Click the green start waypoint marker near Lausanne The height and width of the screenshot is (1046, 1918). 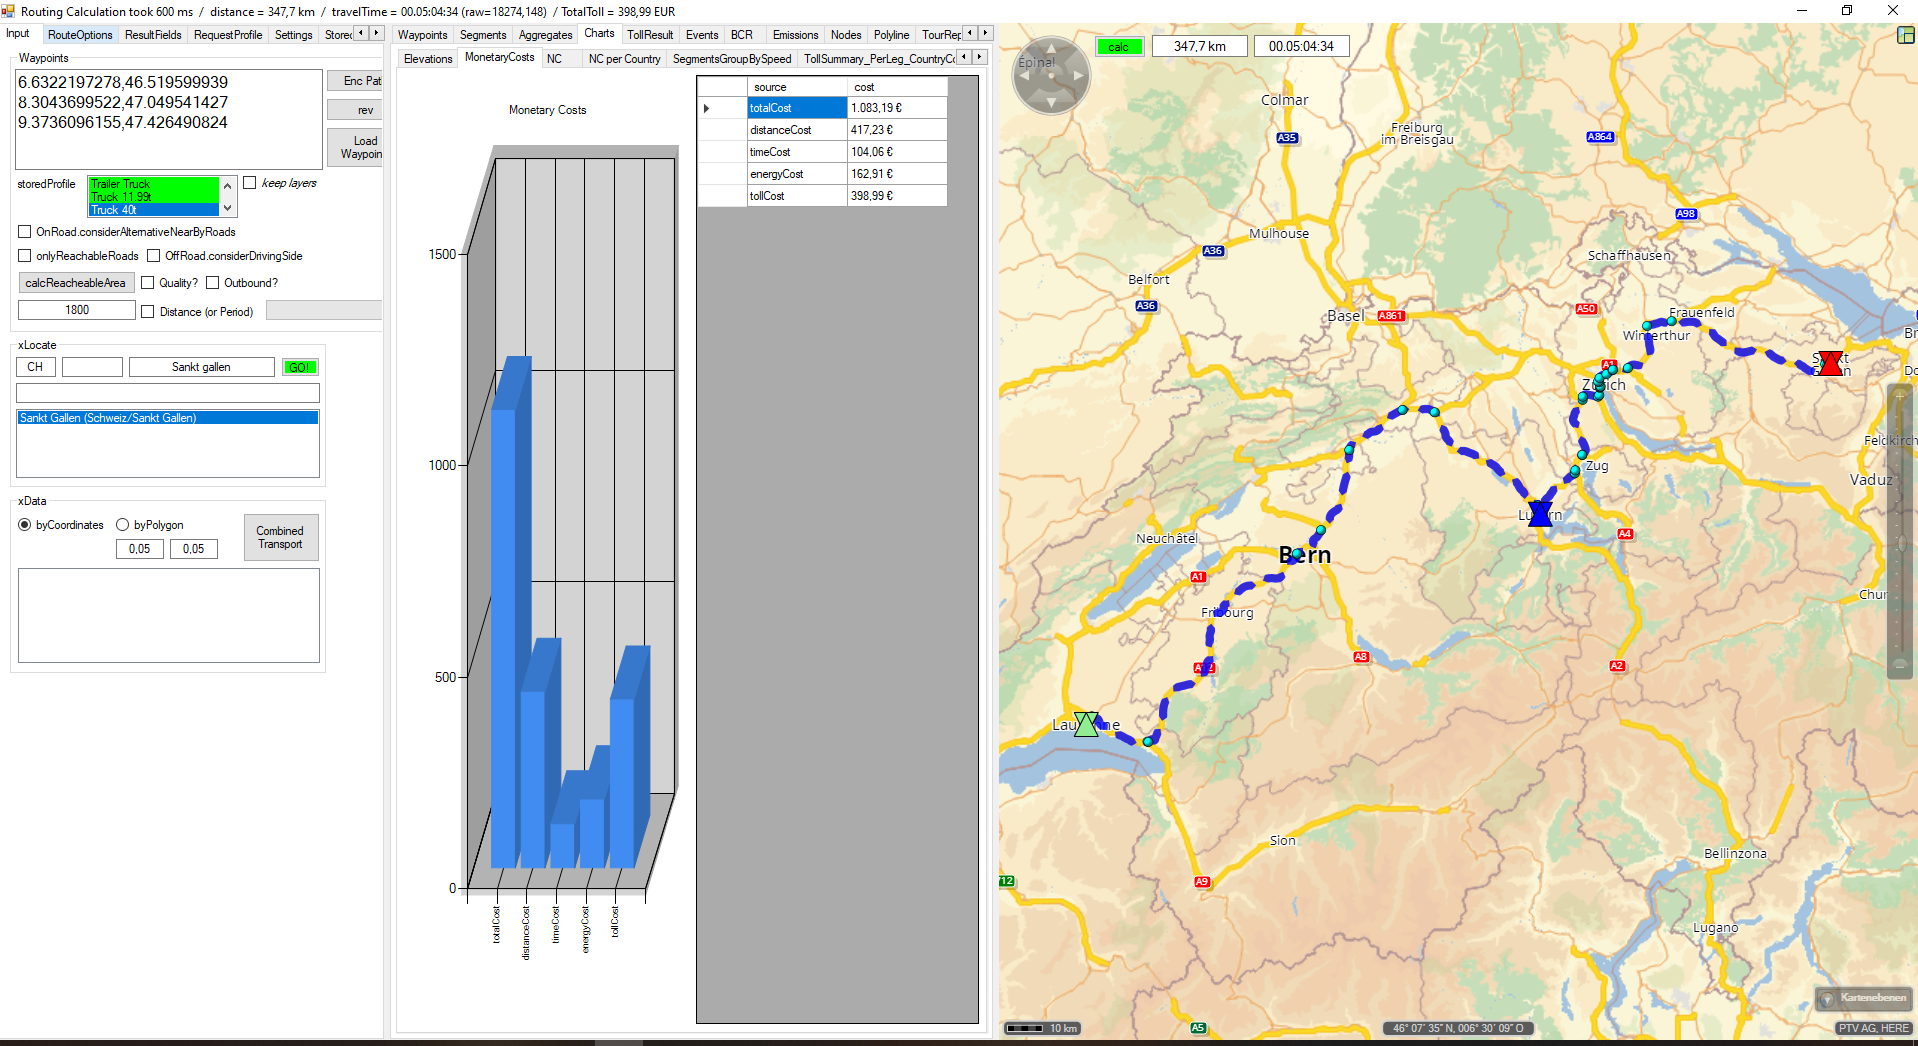1086,724
